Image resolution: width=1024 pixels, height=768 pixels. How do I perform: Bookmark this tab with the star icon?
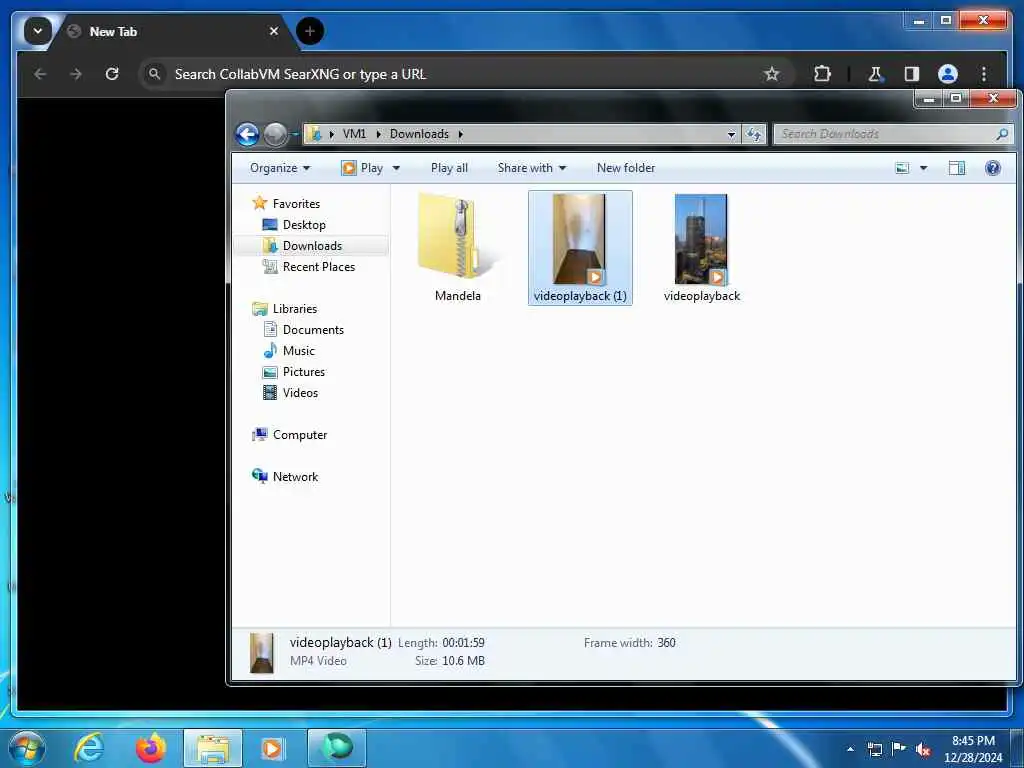tap(771, 74)
